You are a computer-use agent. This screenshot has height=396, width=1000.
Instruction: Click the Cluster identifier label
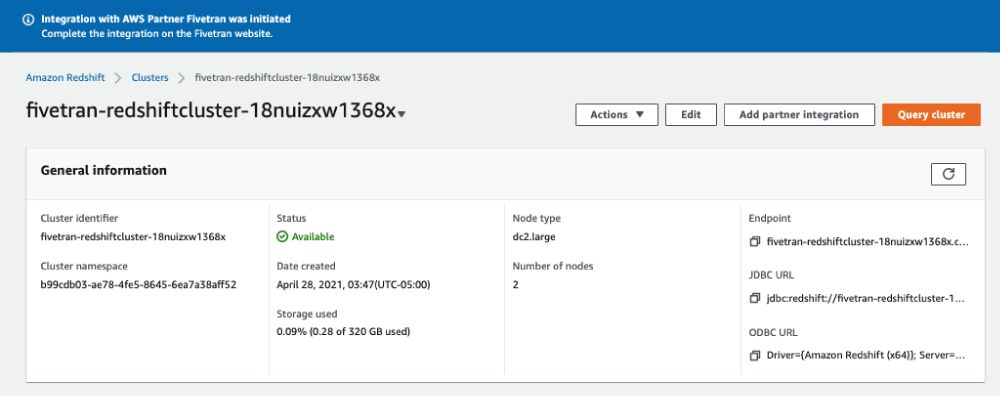tap(79, 218)
